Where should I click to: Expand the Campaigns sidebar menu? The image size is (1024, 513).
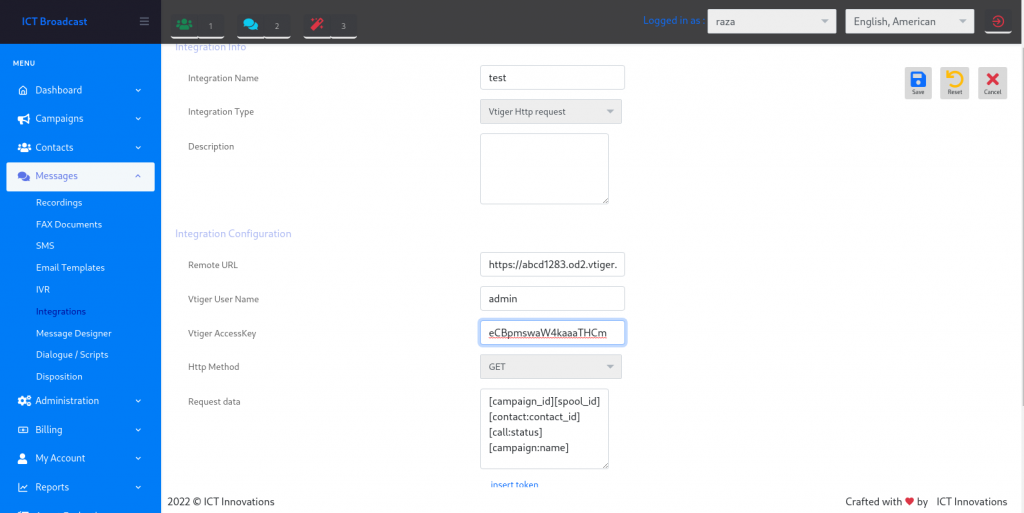click(80, 118)
